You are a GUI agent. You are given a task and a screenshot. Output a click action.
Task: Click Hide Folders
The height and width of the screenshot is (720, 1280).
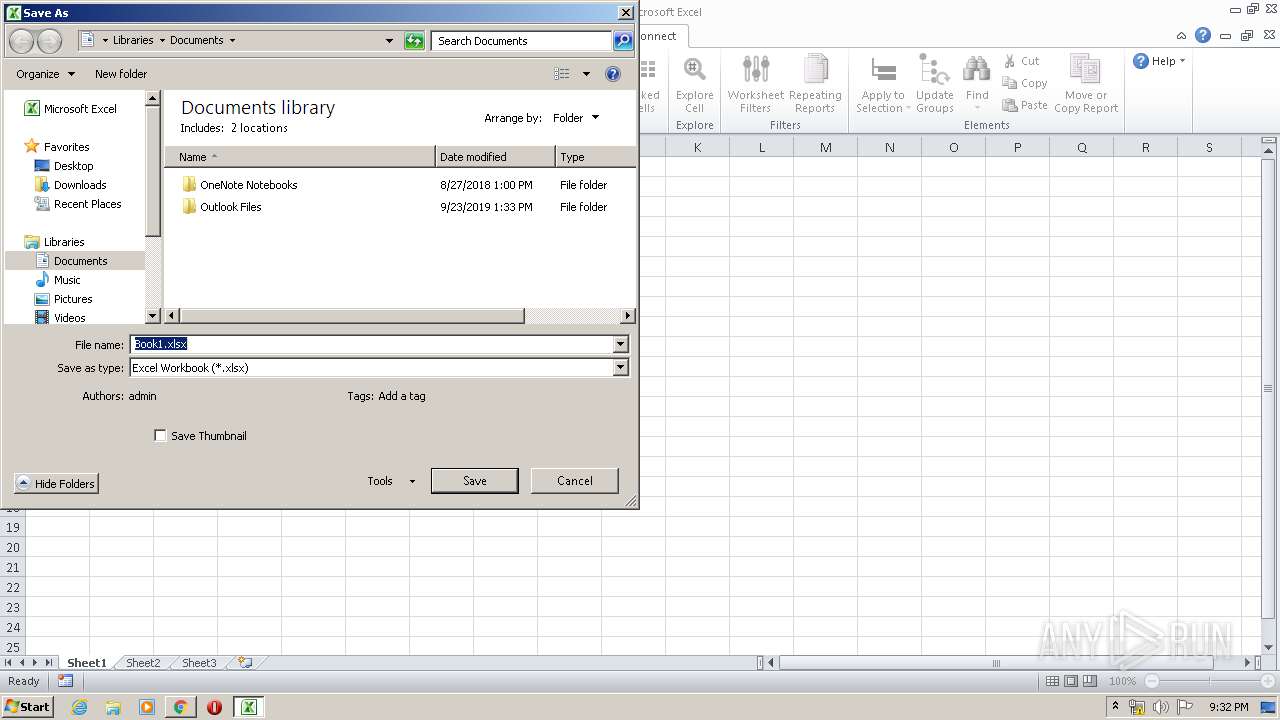57,484
